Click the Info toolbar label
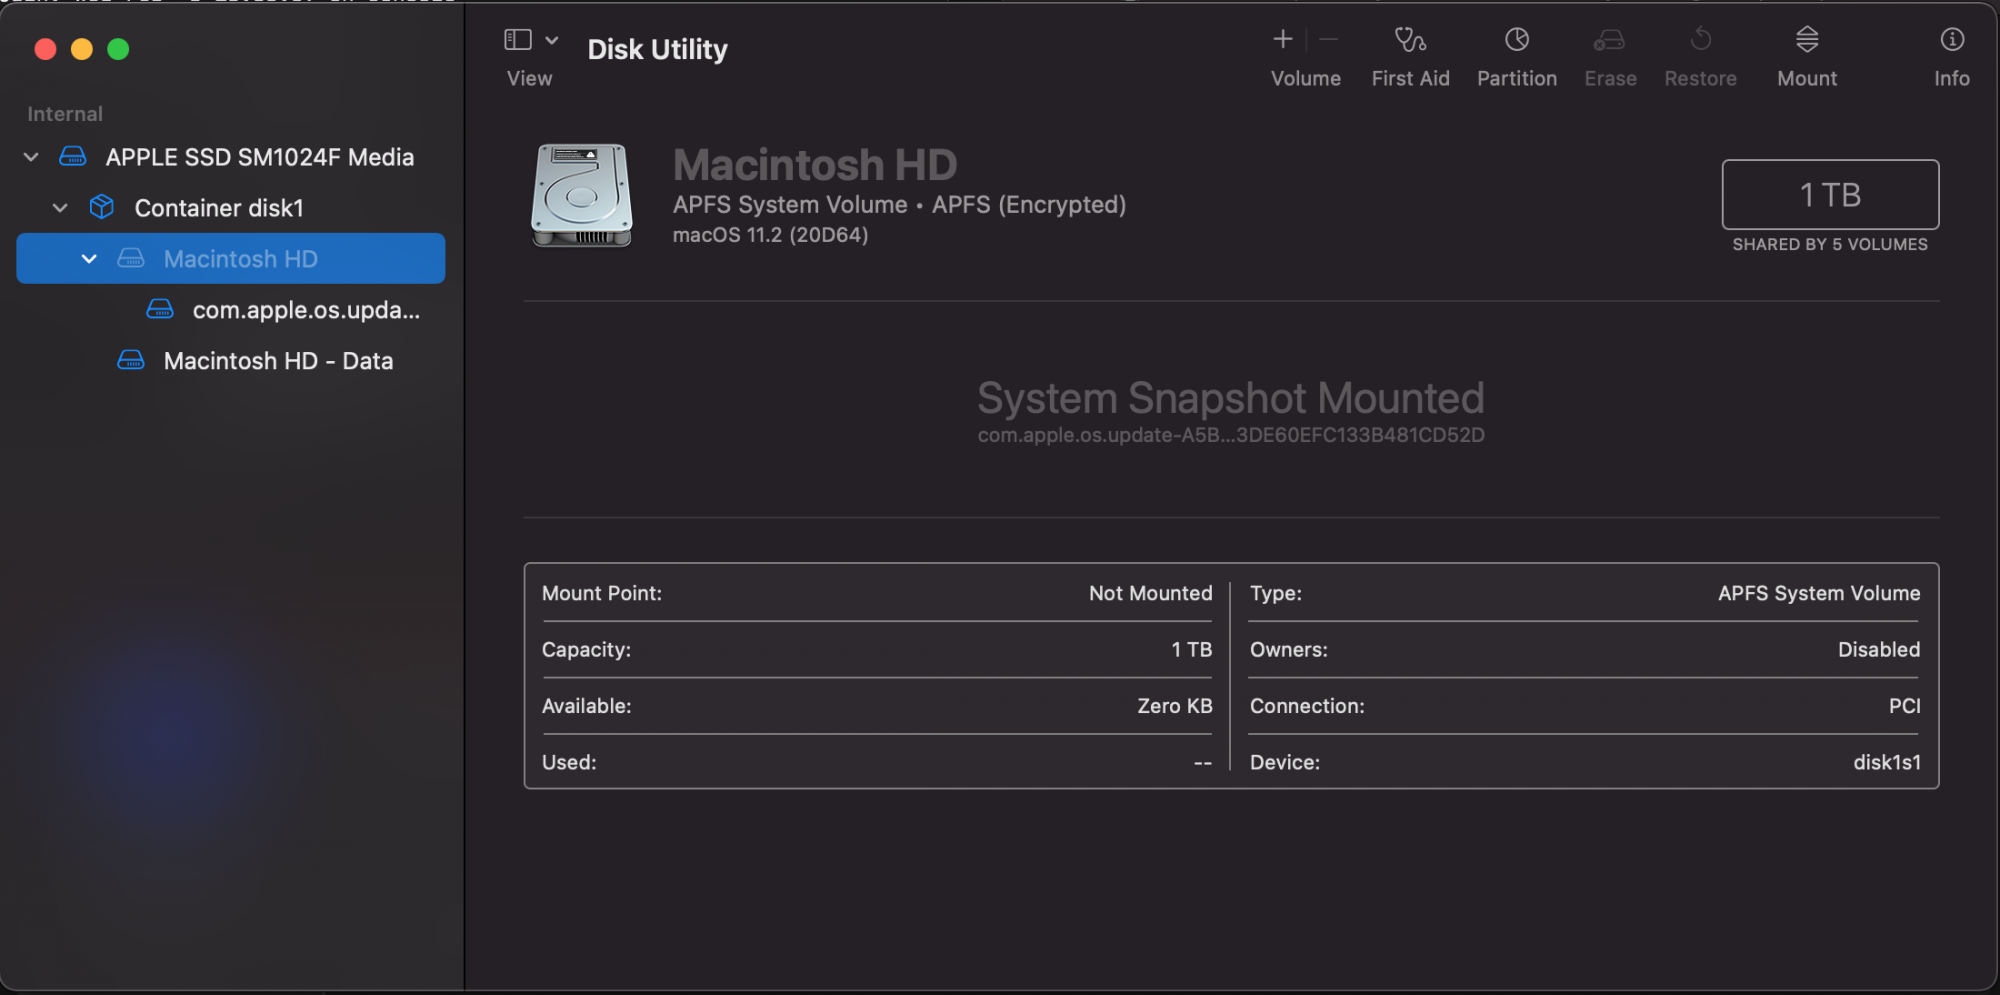The height and width of the screenshot is (995, 2000). point(1952,78)
